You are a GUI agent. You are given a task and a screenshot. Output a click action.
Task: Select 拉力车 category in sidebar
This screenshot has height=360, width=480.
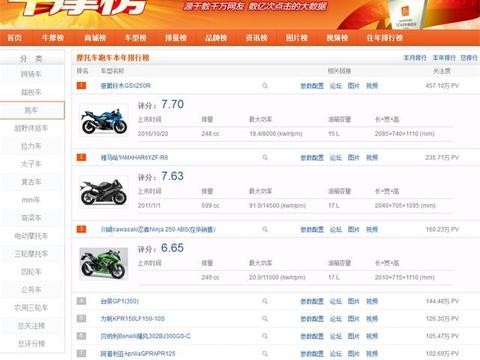tap(31, 146)
